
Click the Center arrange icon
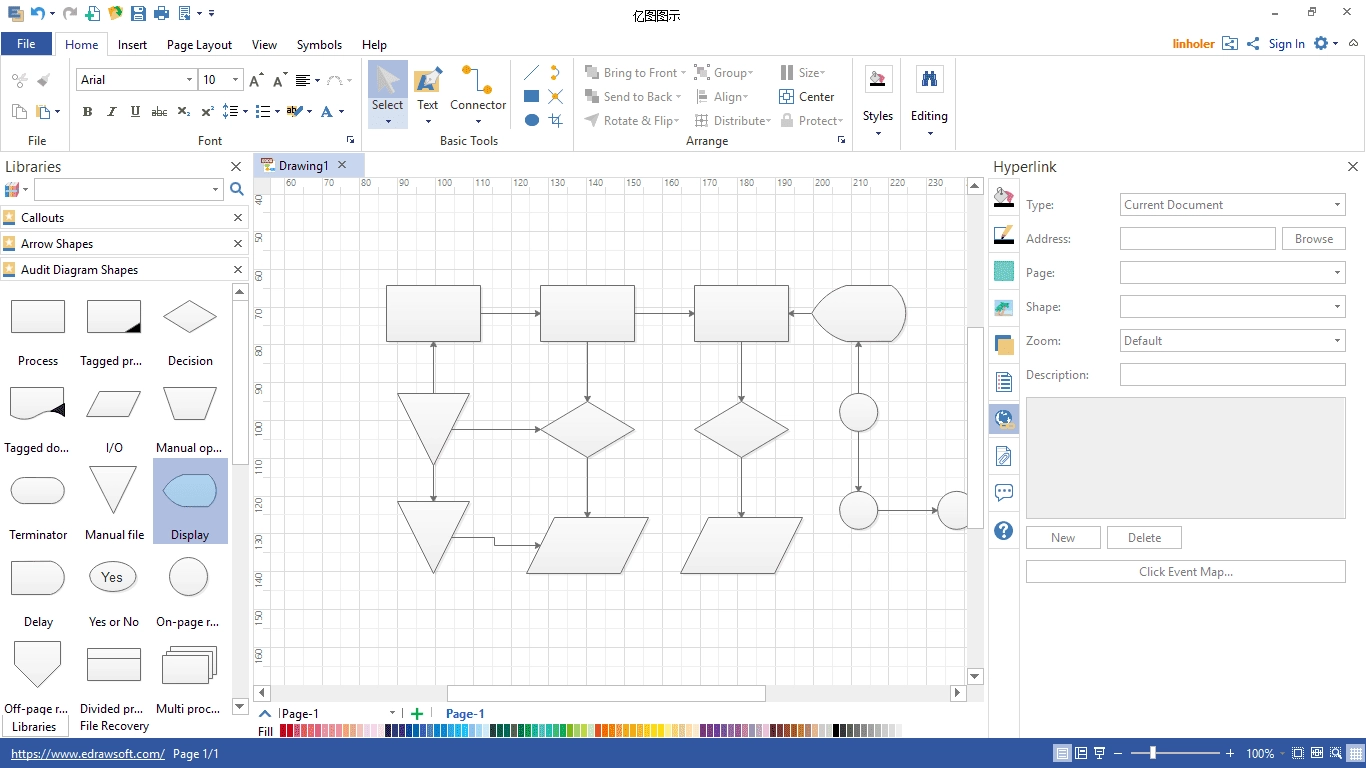(x=806, y=97)
